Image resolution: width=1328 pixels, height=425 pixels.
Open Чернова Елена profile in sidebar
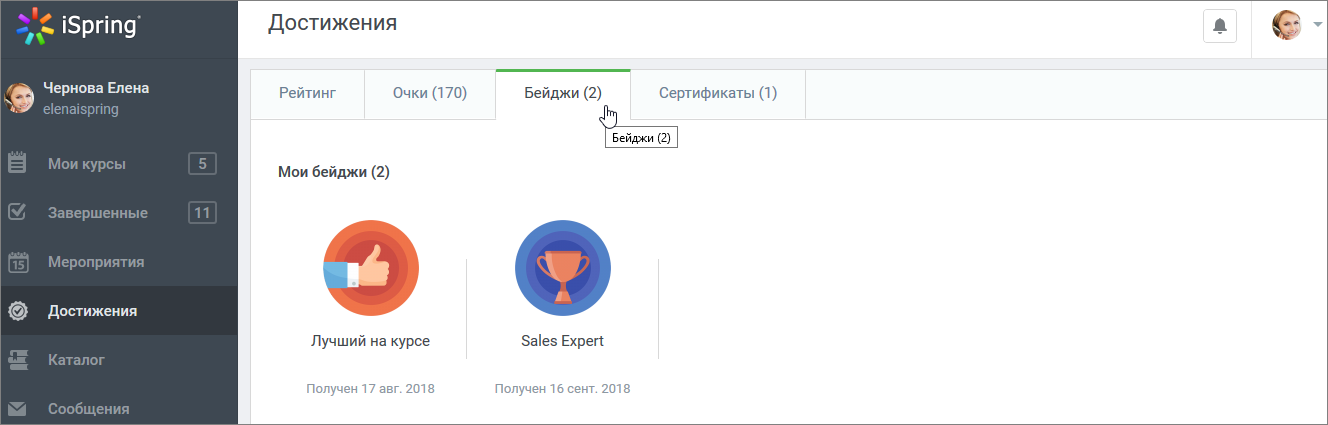pos(96,88)
